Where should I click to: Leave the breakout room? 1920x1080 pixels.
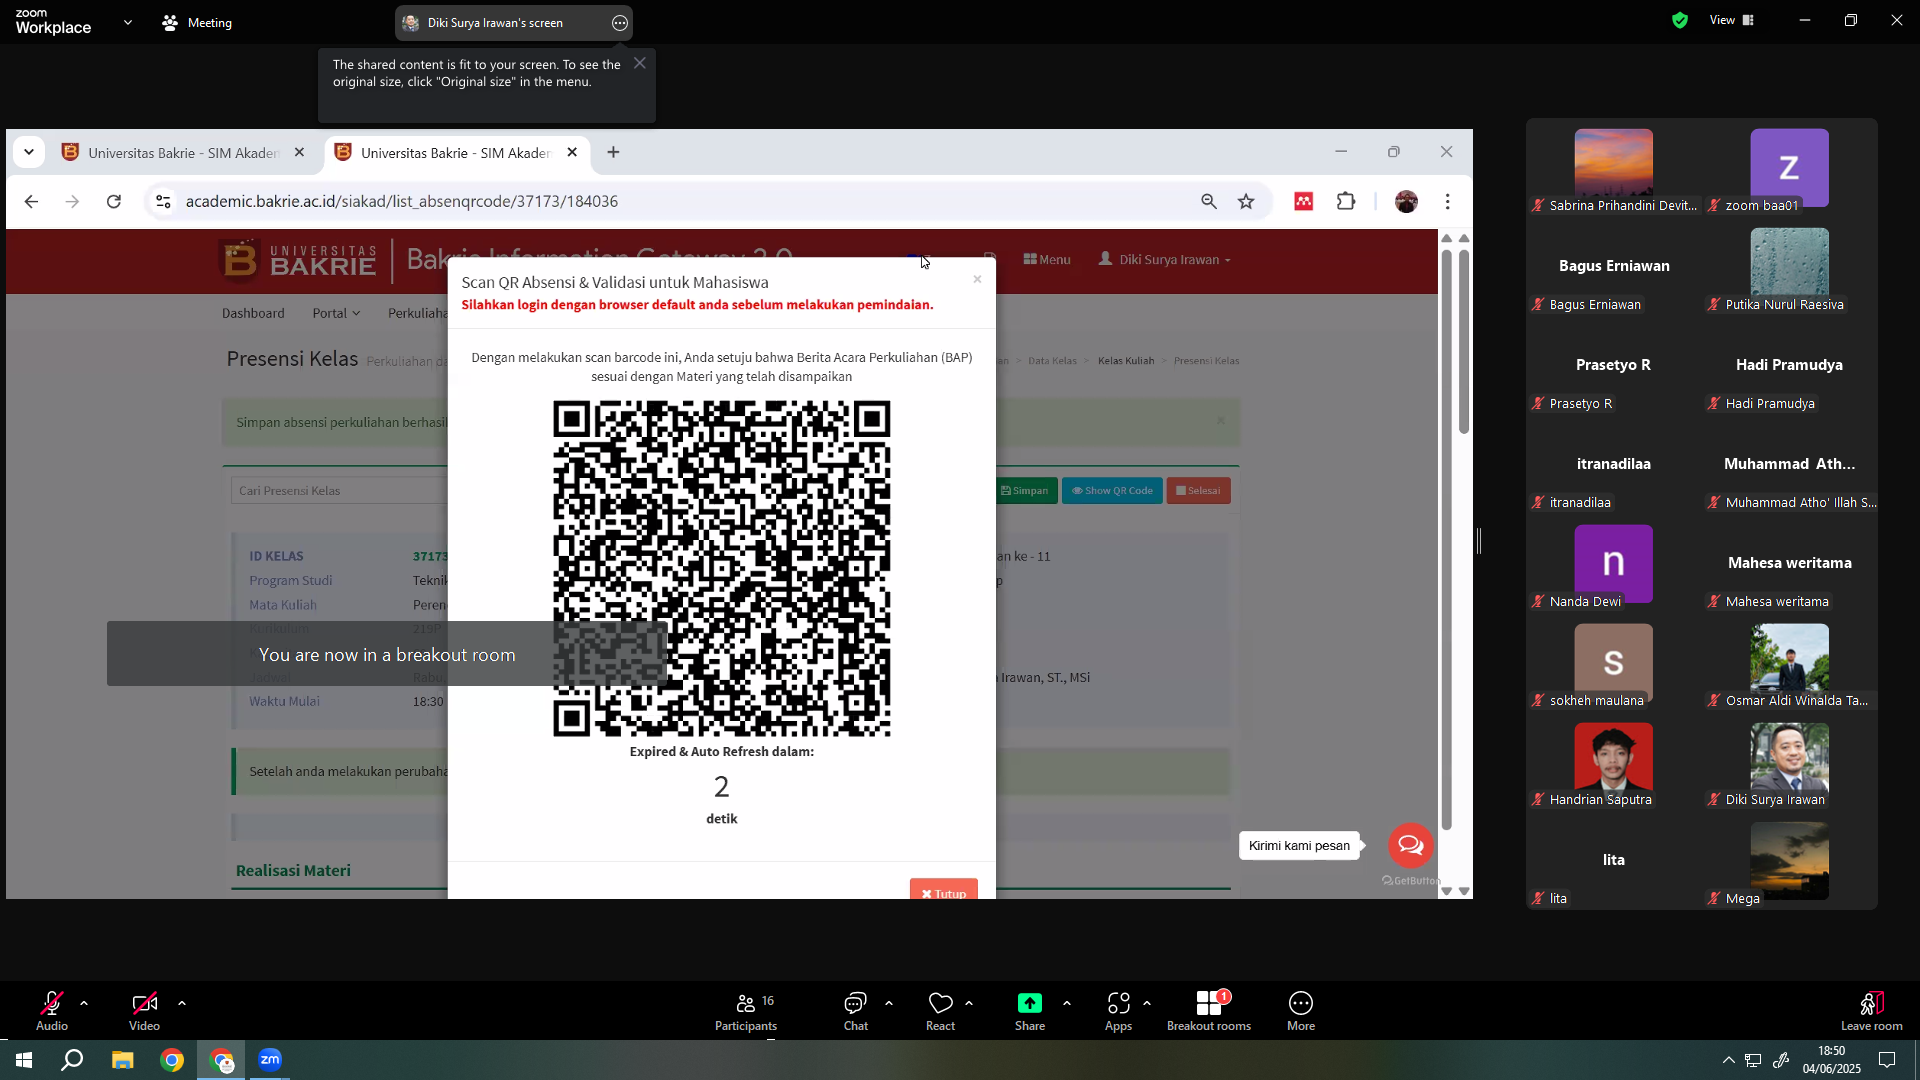coord(1872,1010)
